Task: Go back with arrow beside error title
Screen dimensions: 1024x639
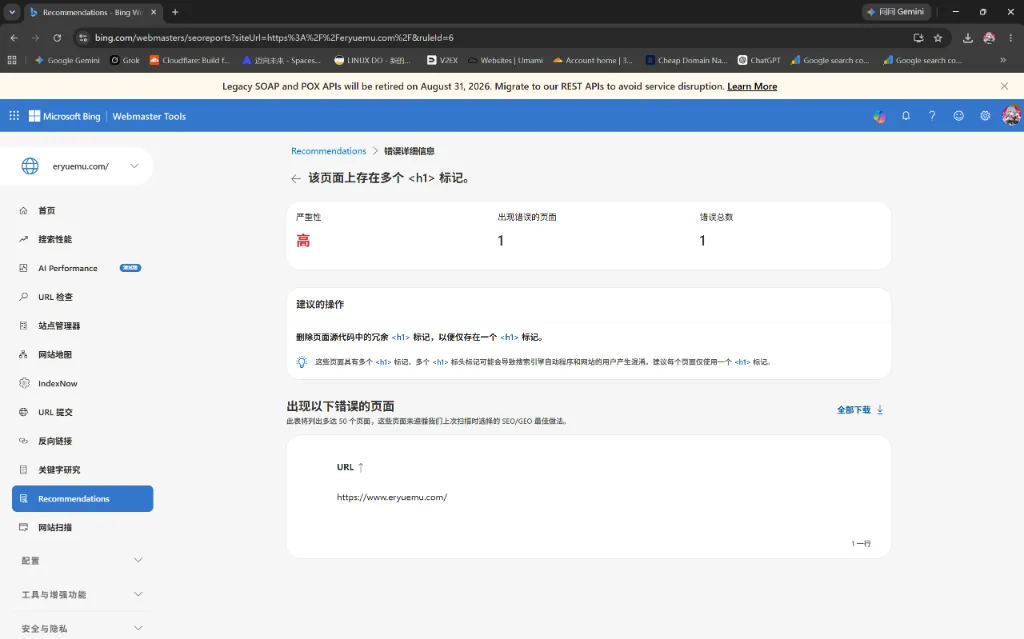Action: (x=296, y=178)
